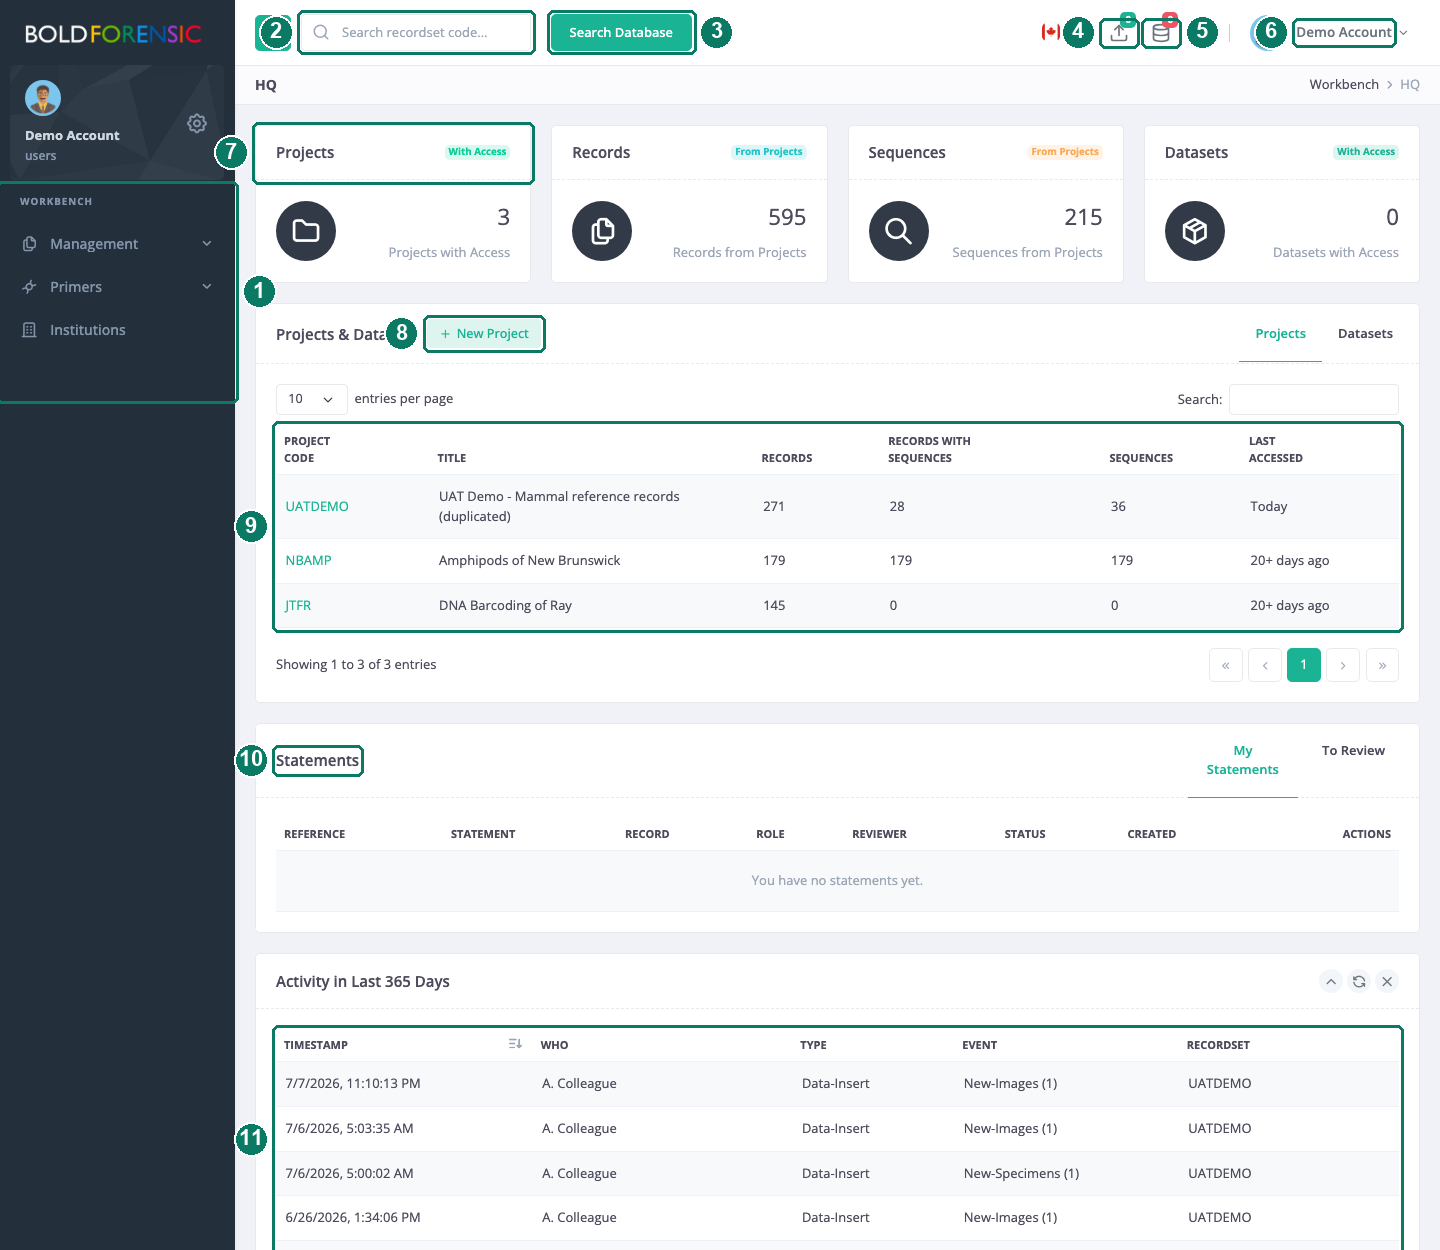Collapse the Activity panel with up chevron
Viewport: 1440px width, 1250px height.
coord(1331,981)
